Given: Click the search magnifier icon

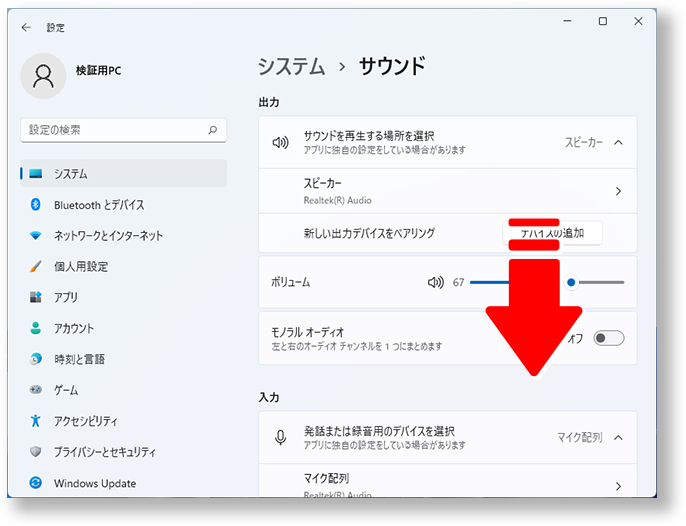Looking at the screenshot, I should coord(213,130).
